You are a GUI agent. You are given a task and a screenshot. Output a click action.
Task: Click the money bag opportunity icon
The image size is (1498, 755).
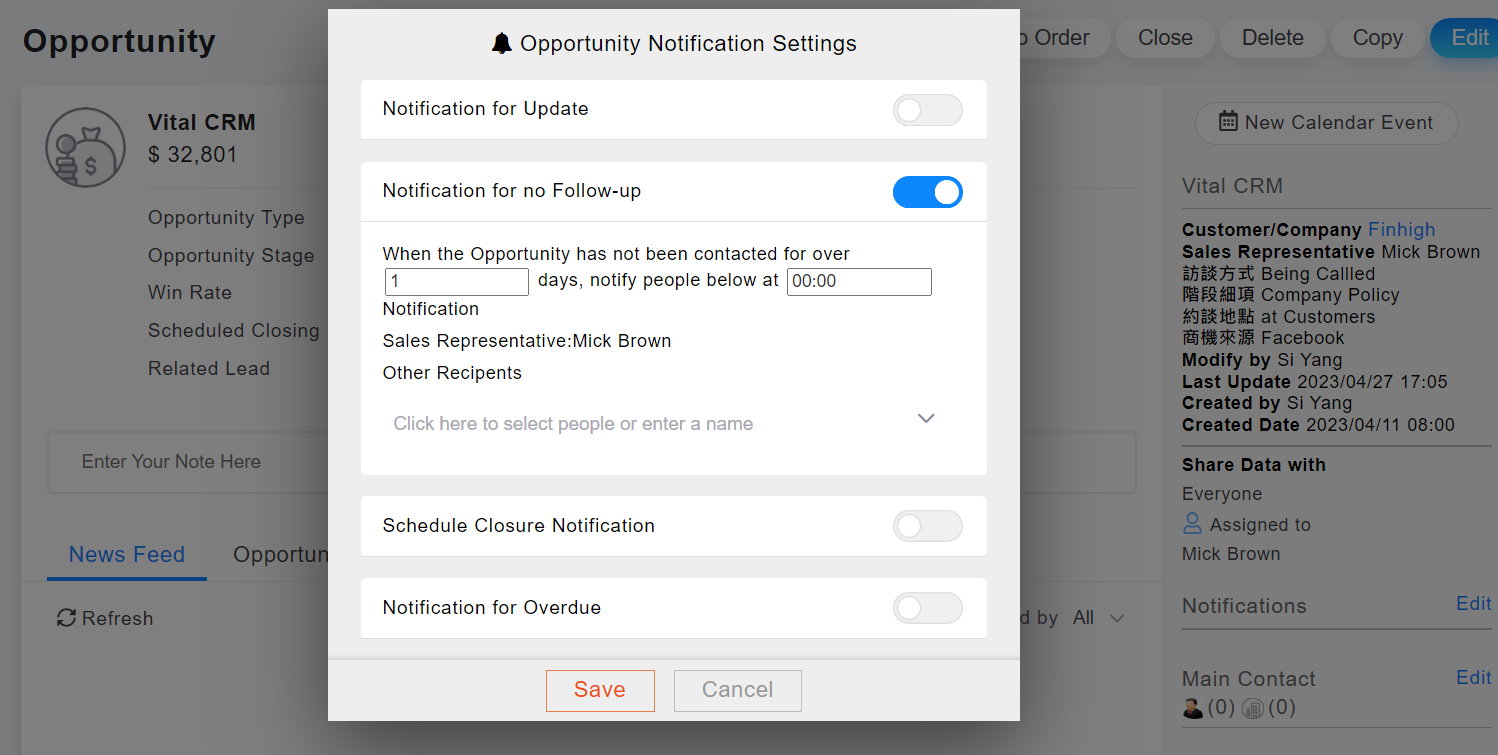pos(85,147)
